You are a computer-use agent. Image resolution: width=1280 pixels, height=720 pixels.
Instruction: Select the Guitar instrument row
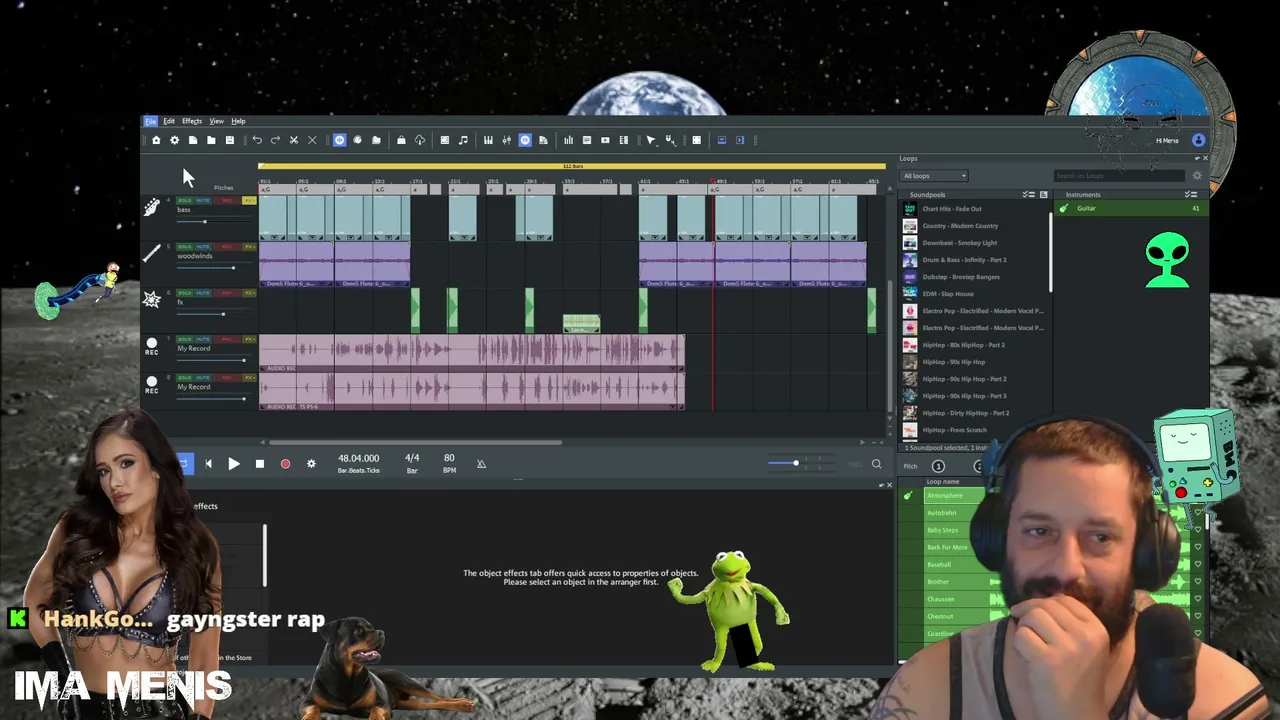tap(1130, 208)
